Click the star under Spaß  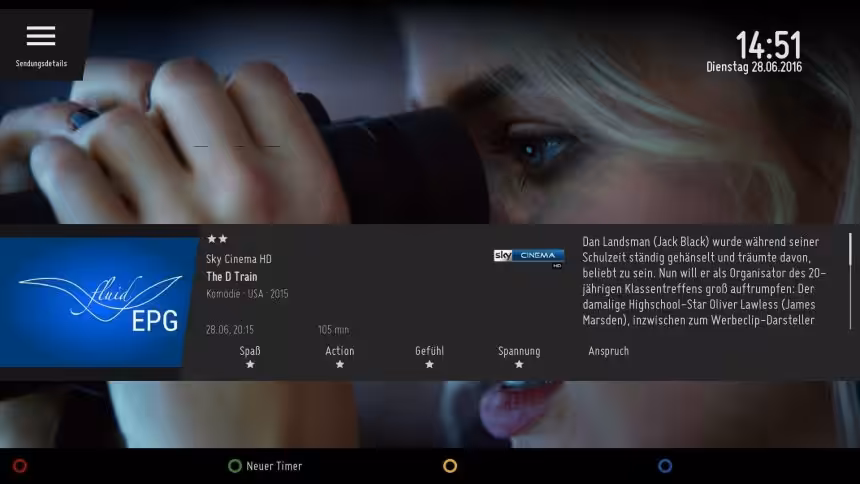point(250,365)
